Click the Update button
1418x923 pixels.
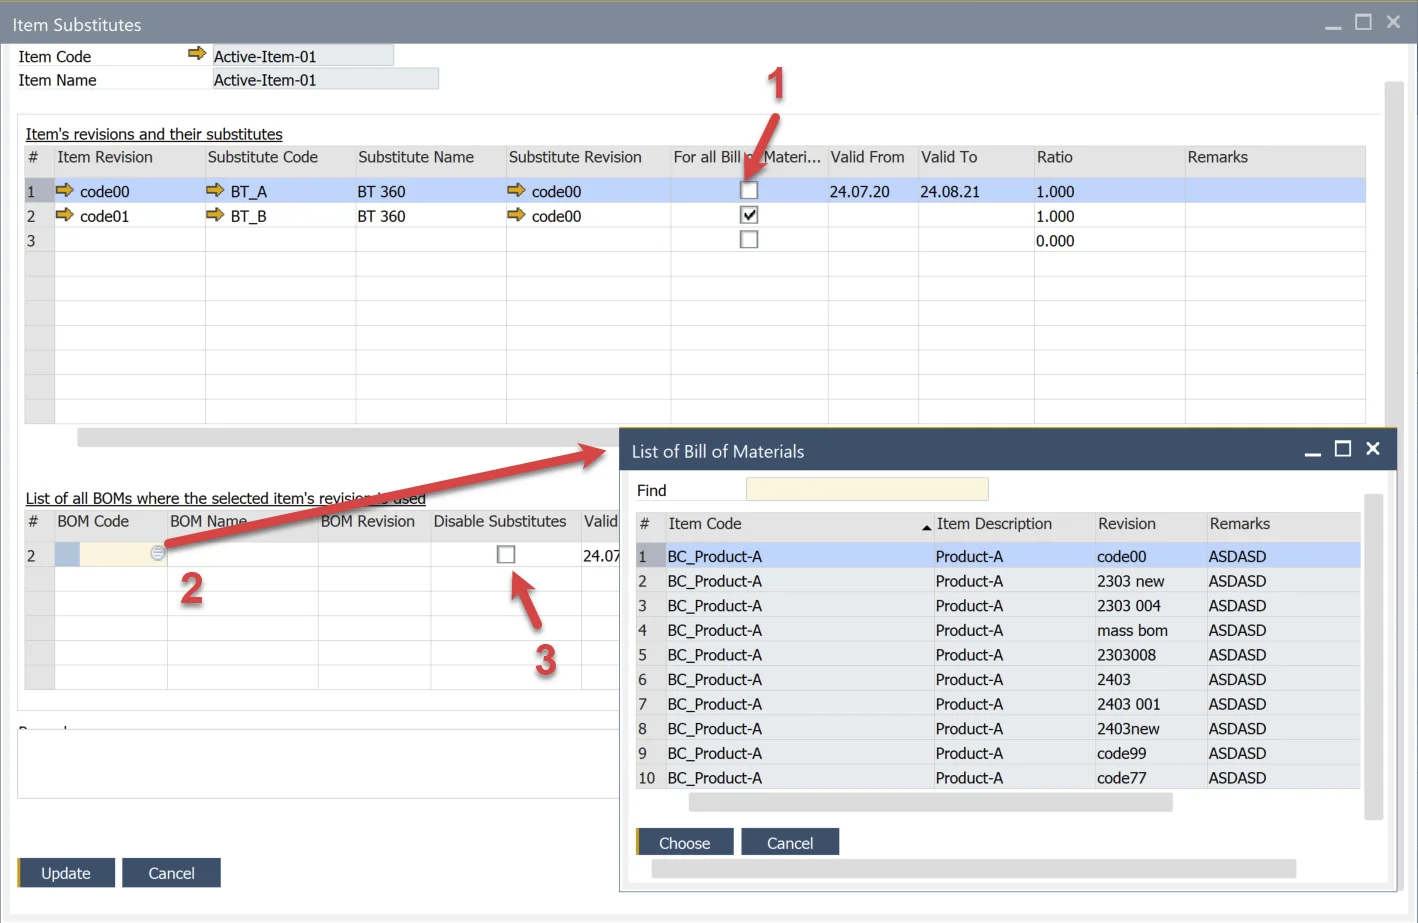(66, 873)
